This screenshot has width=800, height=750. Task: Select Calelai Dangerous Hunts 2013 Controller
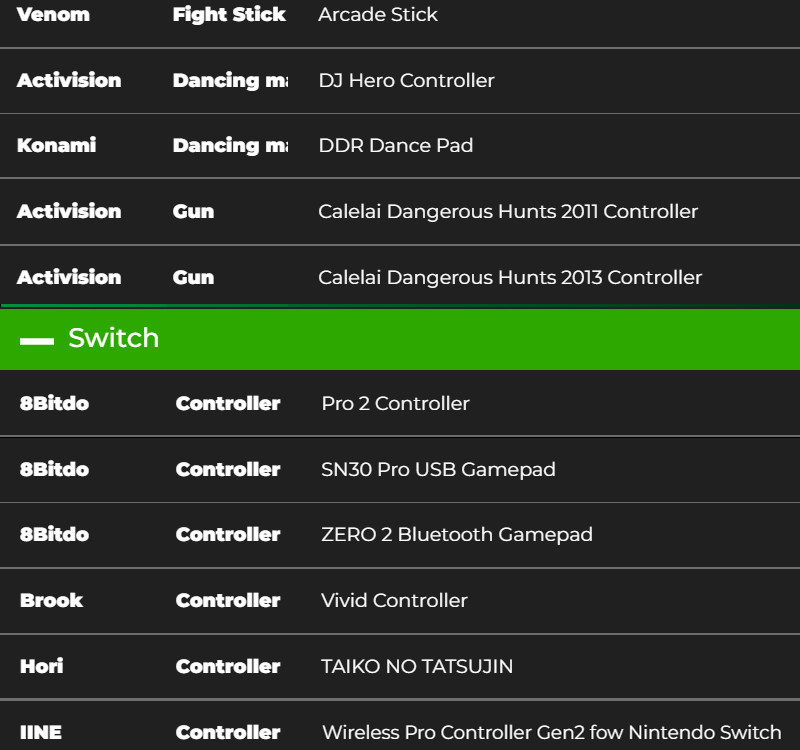pyautogui.click(x=510, y=278)
